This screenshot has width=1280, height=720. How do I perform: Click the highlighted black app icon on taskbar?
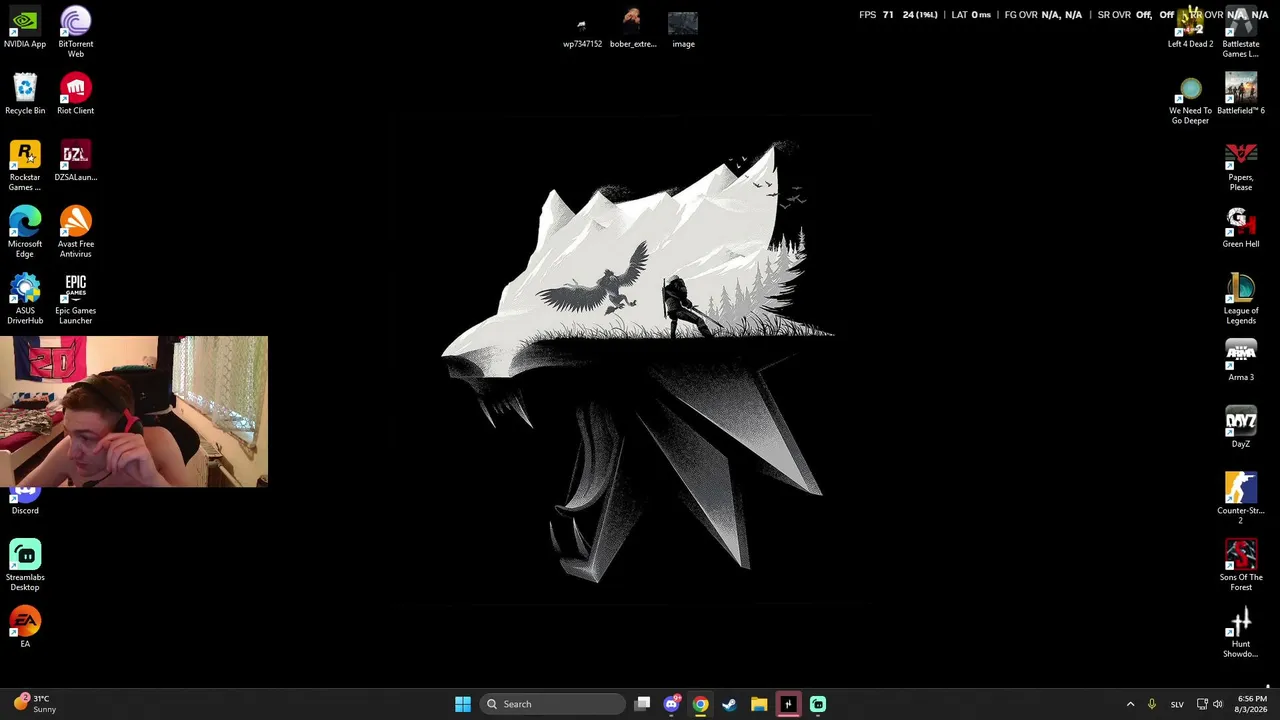tap(788, 704)
